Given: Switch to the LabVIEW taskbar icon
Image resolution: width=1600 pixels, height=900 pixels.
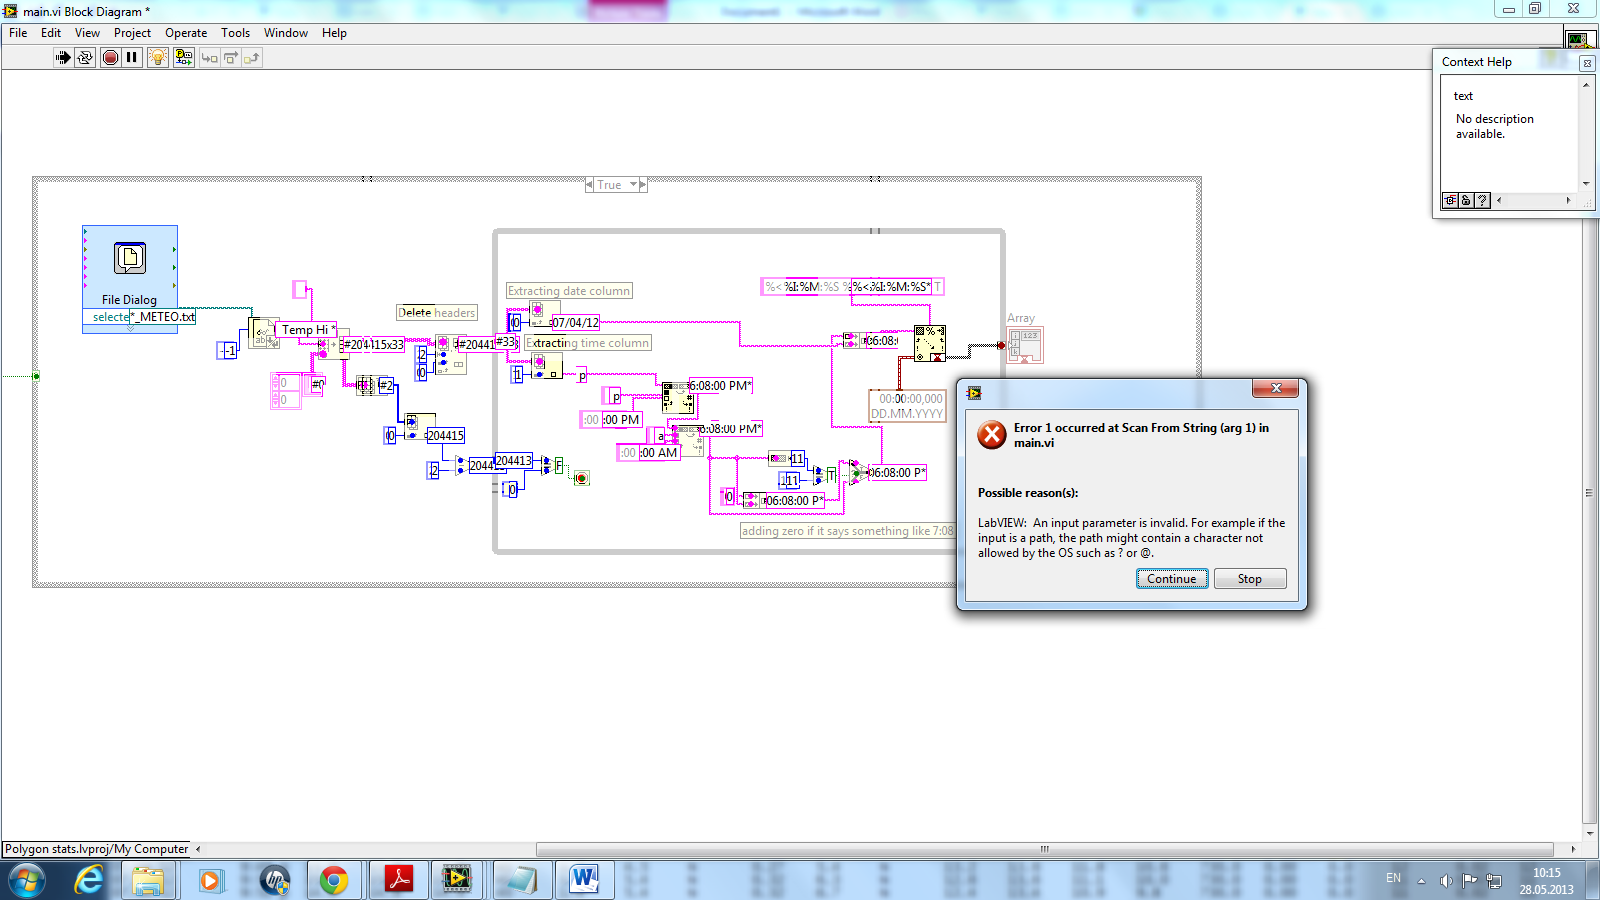Looking at the screenshot, I should [x=457, y=881].
